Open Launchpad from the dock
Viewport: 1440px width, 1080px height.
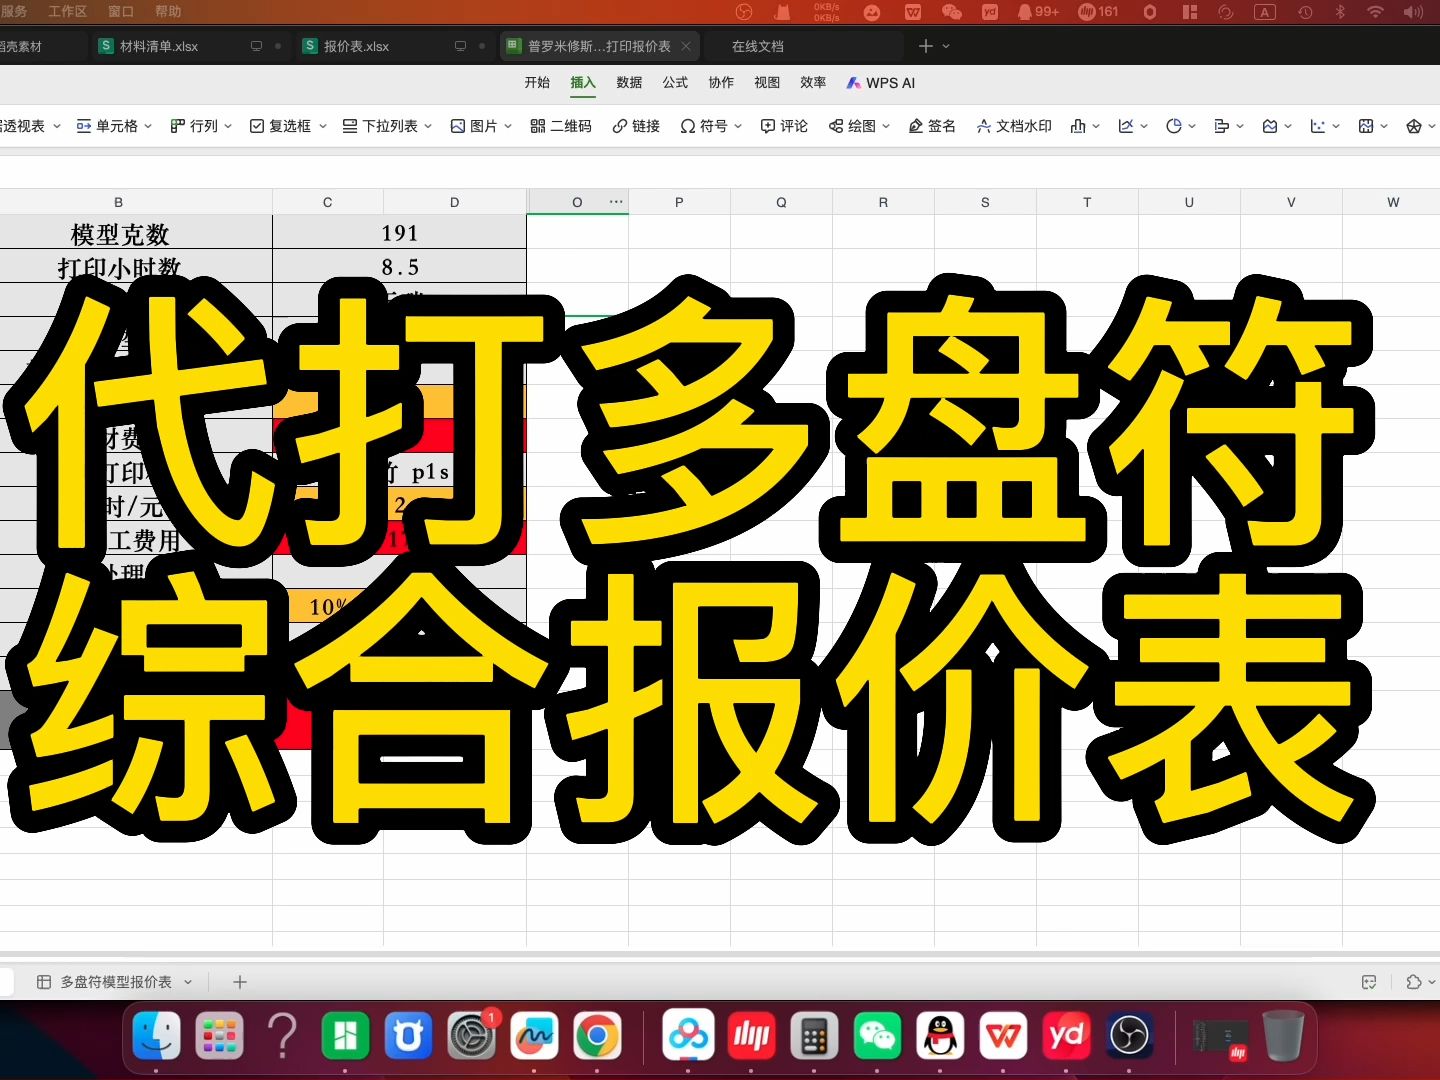coord(220,1036)
